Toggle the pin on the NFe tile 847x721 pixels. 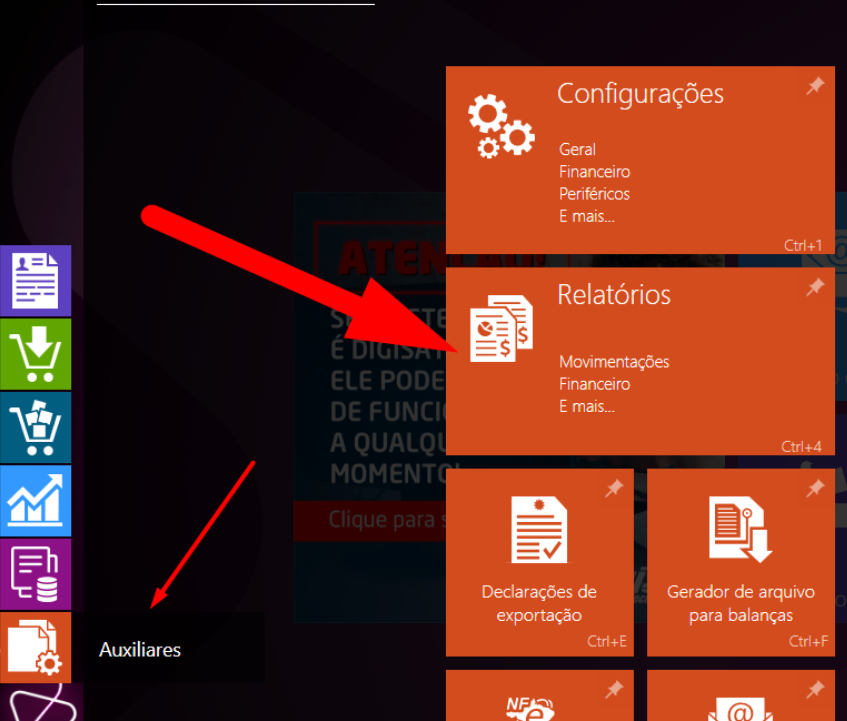[614, 689]
